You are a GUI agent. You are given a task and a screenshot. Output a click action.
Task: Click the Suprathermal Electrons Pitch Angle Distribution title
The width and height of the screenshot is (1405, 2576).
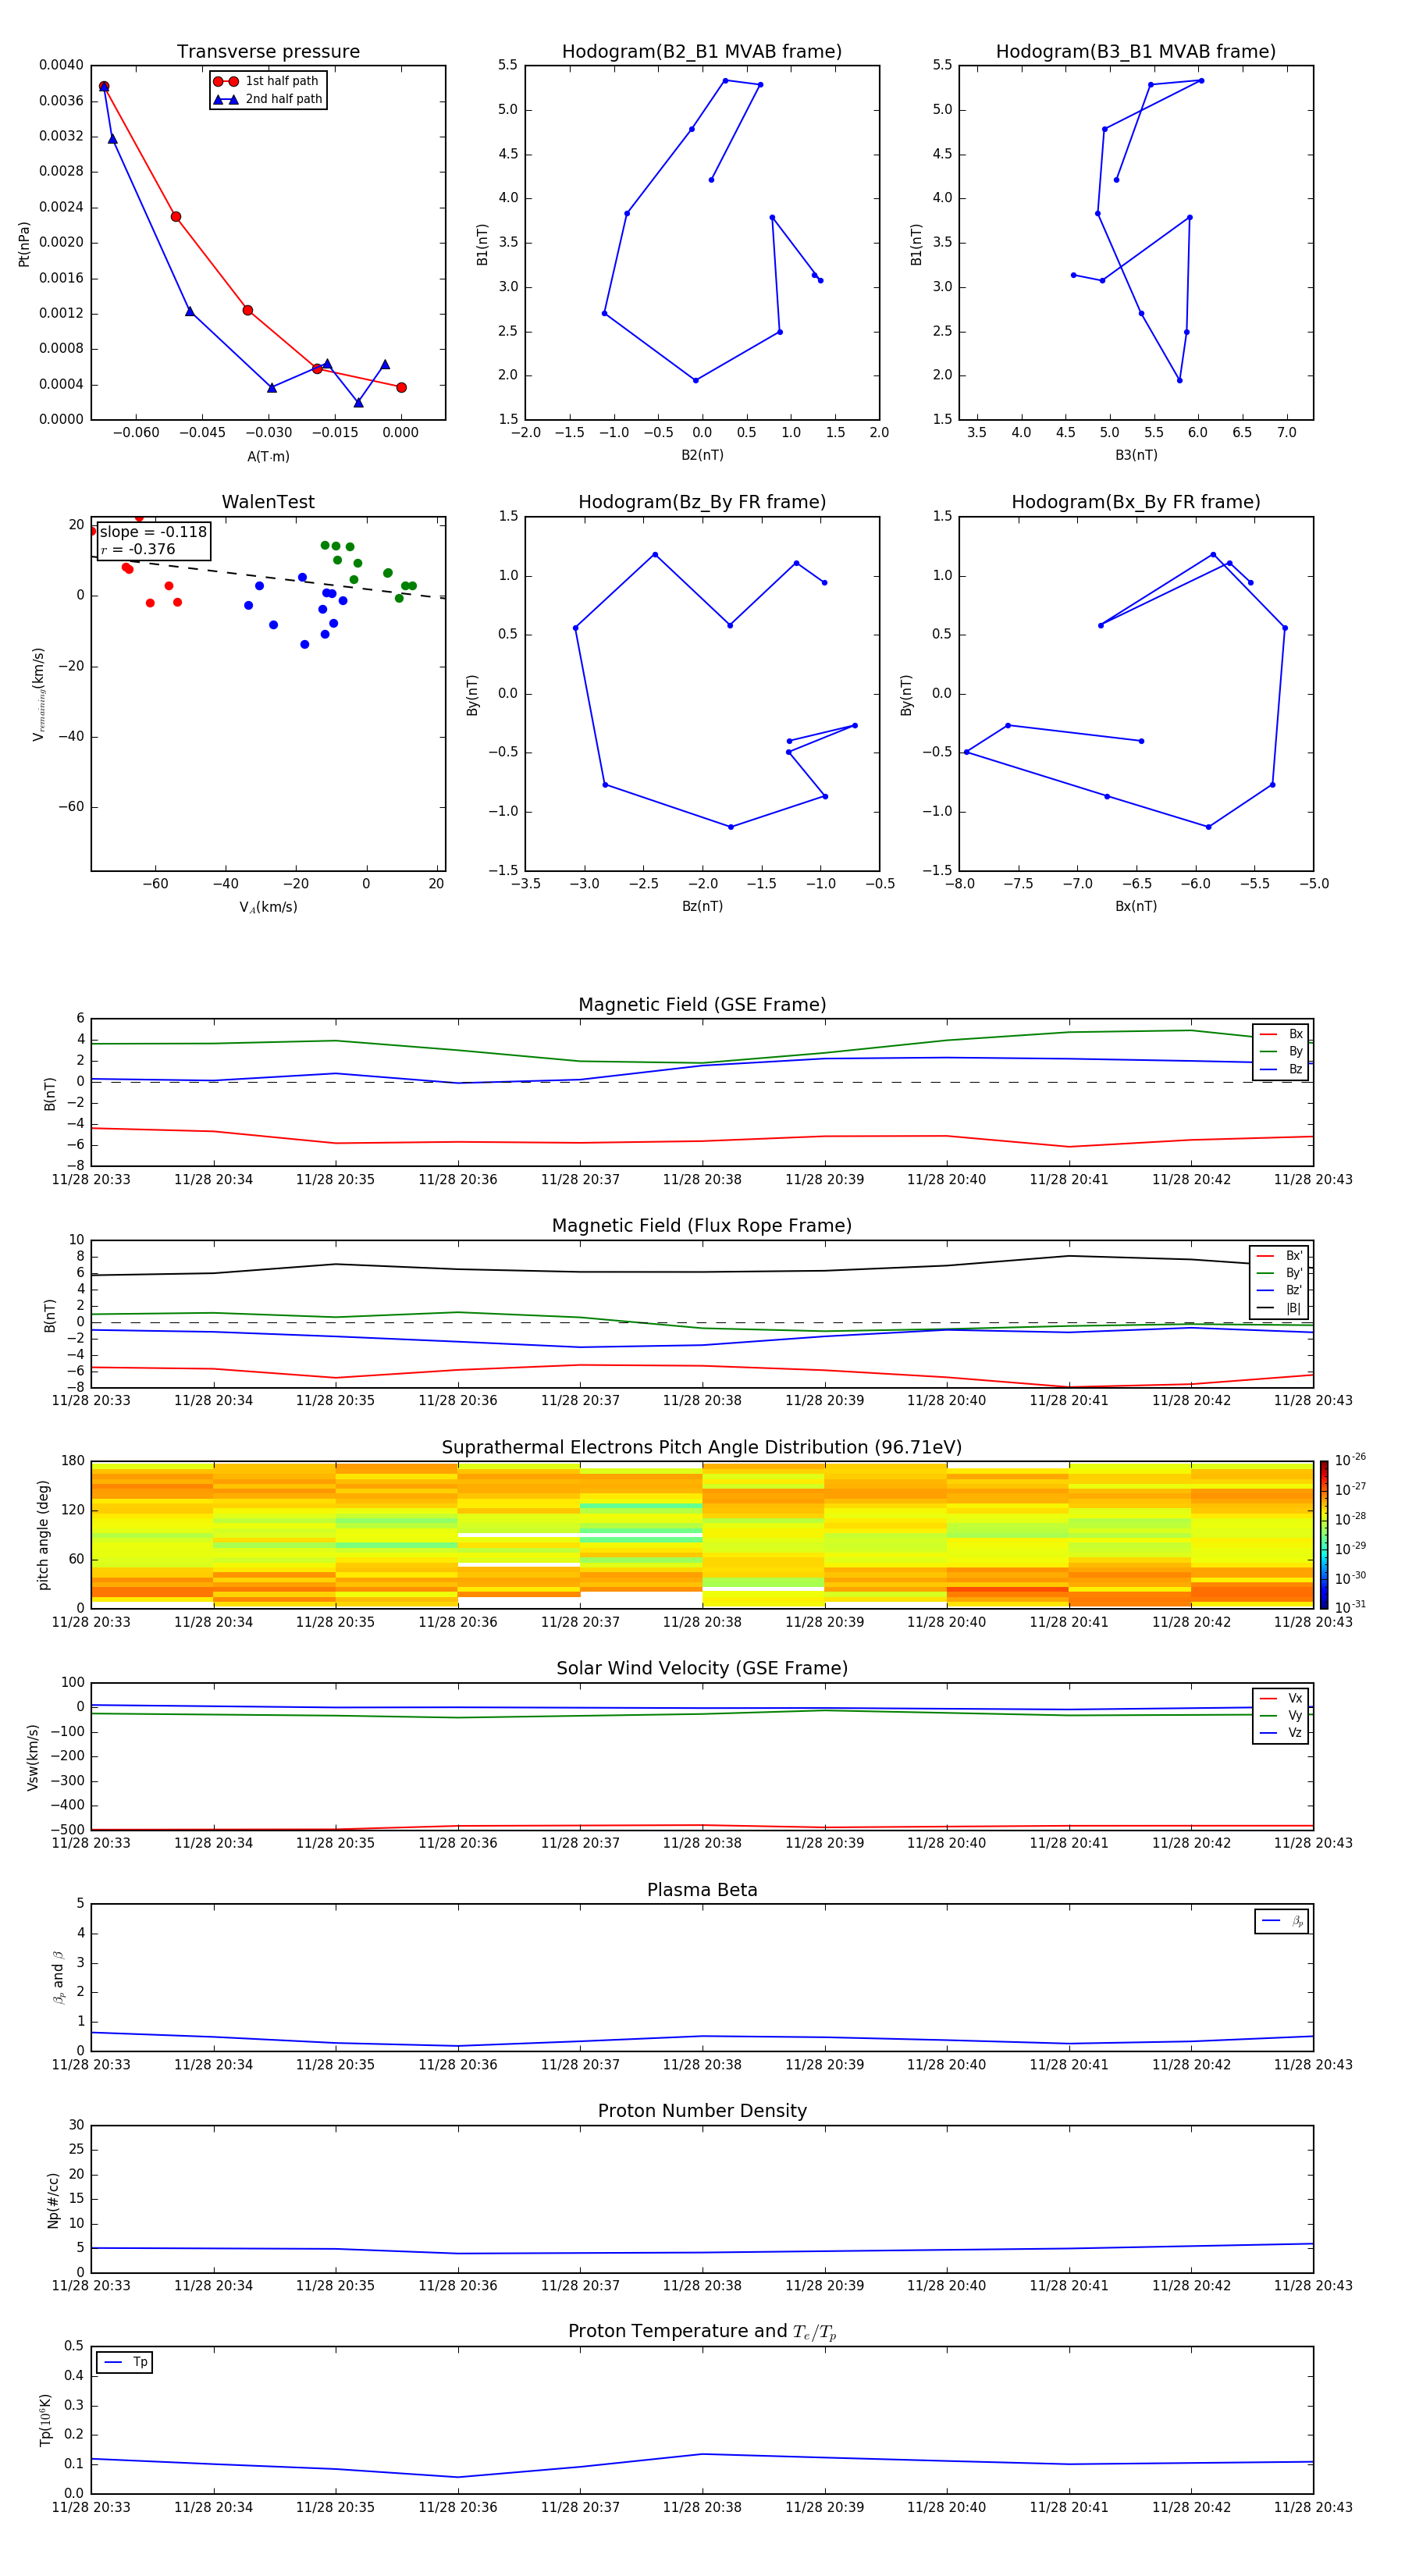702,1448
